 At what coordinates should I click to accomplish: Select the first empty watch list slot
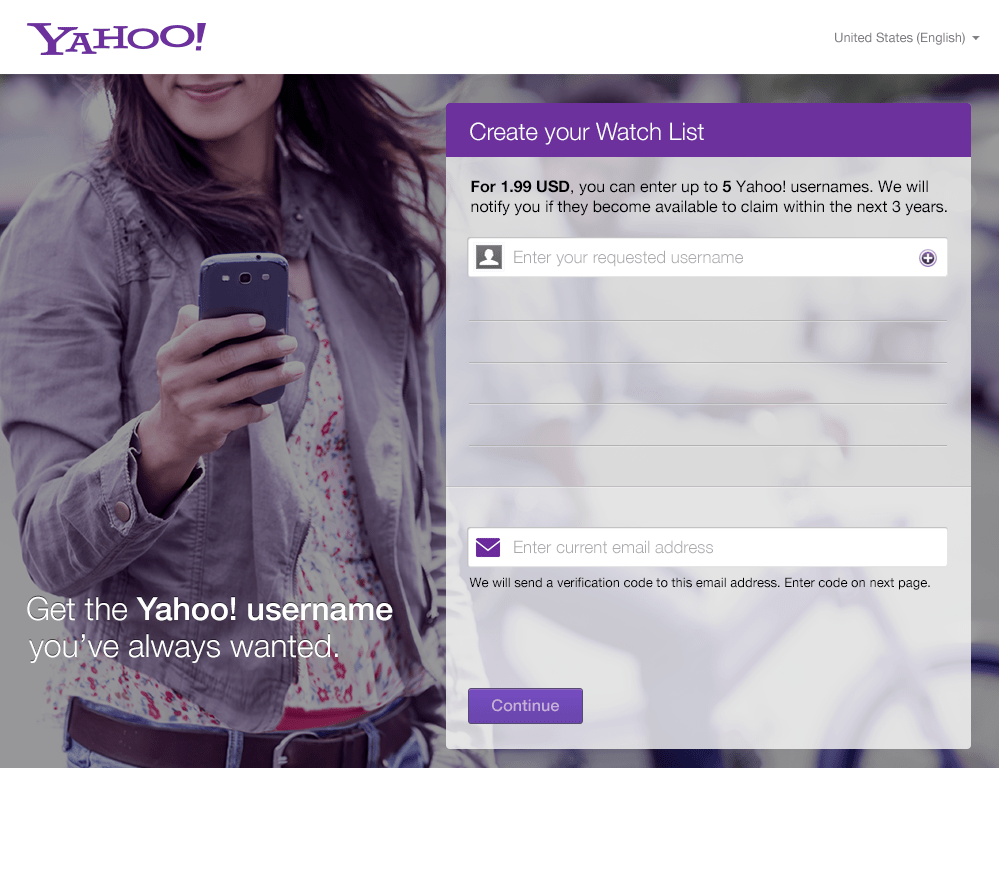(707, 299)
